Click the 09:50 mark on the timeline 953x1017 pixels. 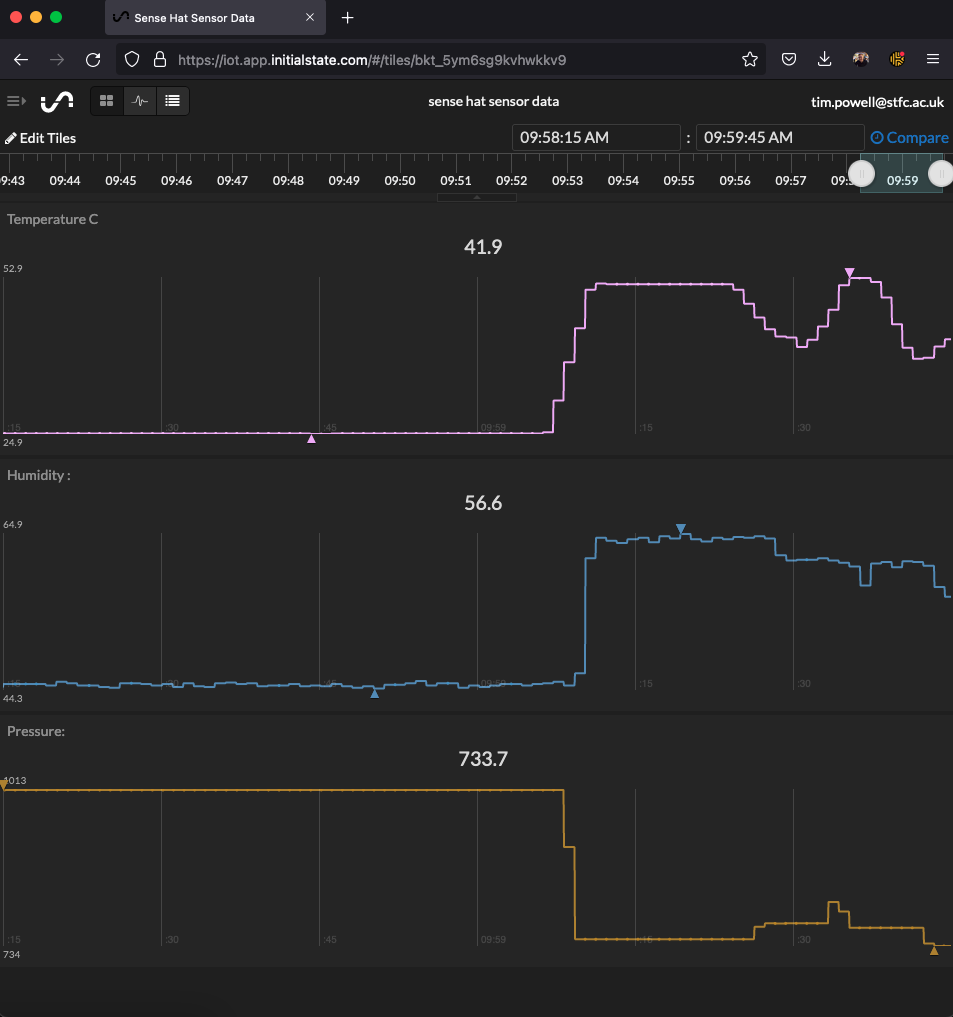pos(400,180)
